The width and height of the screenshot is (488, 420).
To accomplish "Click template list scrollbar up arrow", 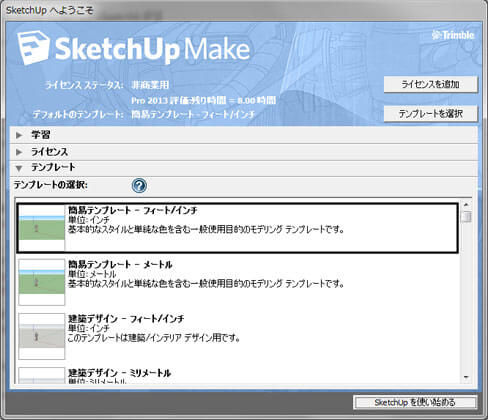I will 466,205.
